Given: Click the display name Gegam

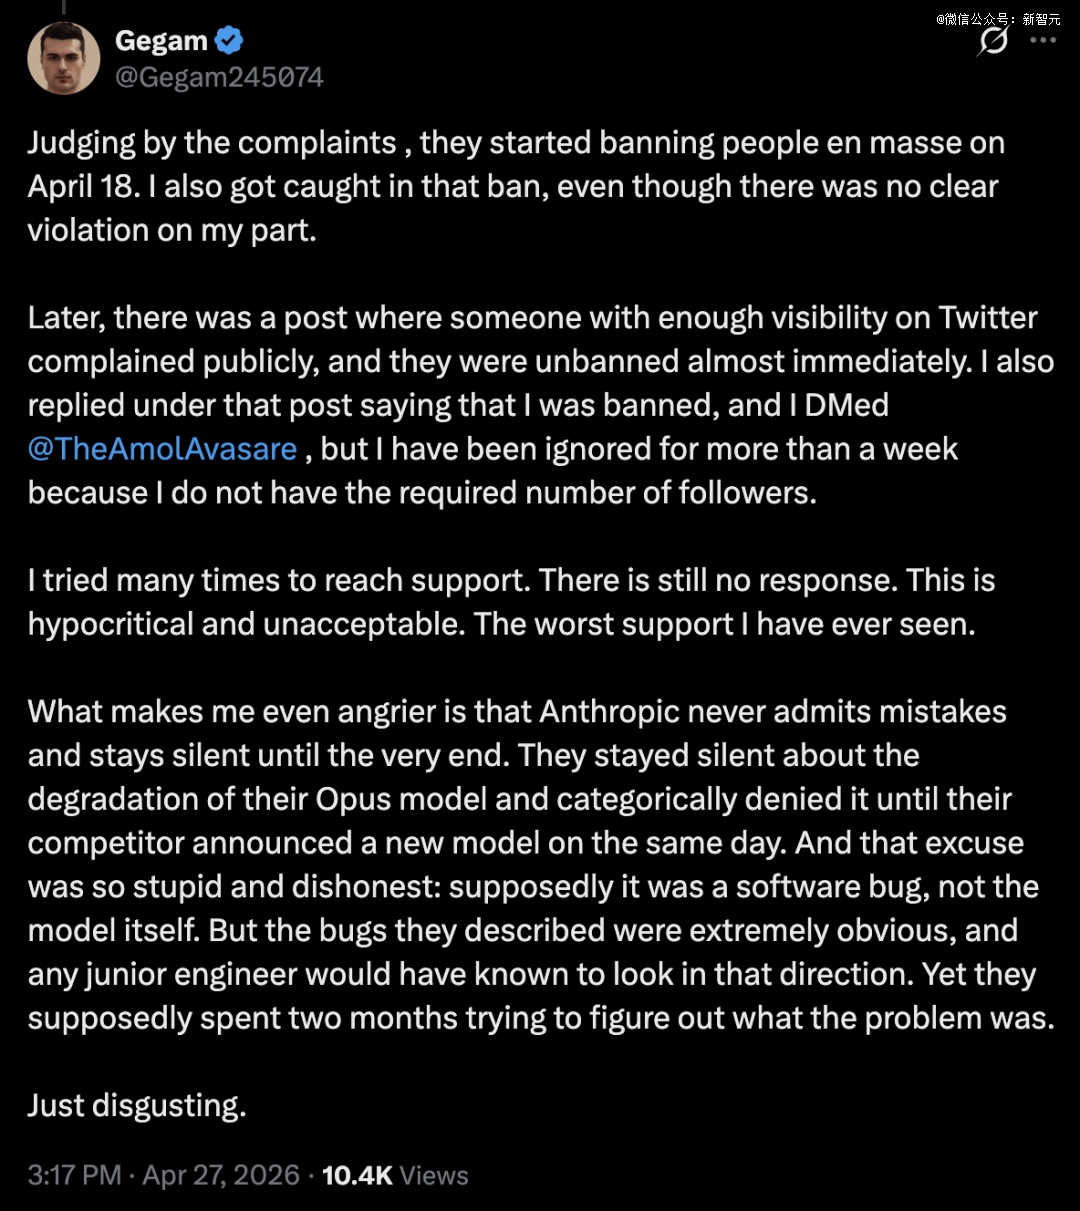Looking at the screenshot, I should [x=161, y=41].
